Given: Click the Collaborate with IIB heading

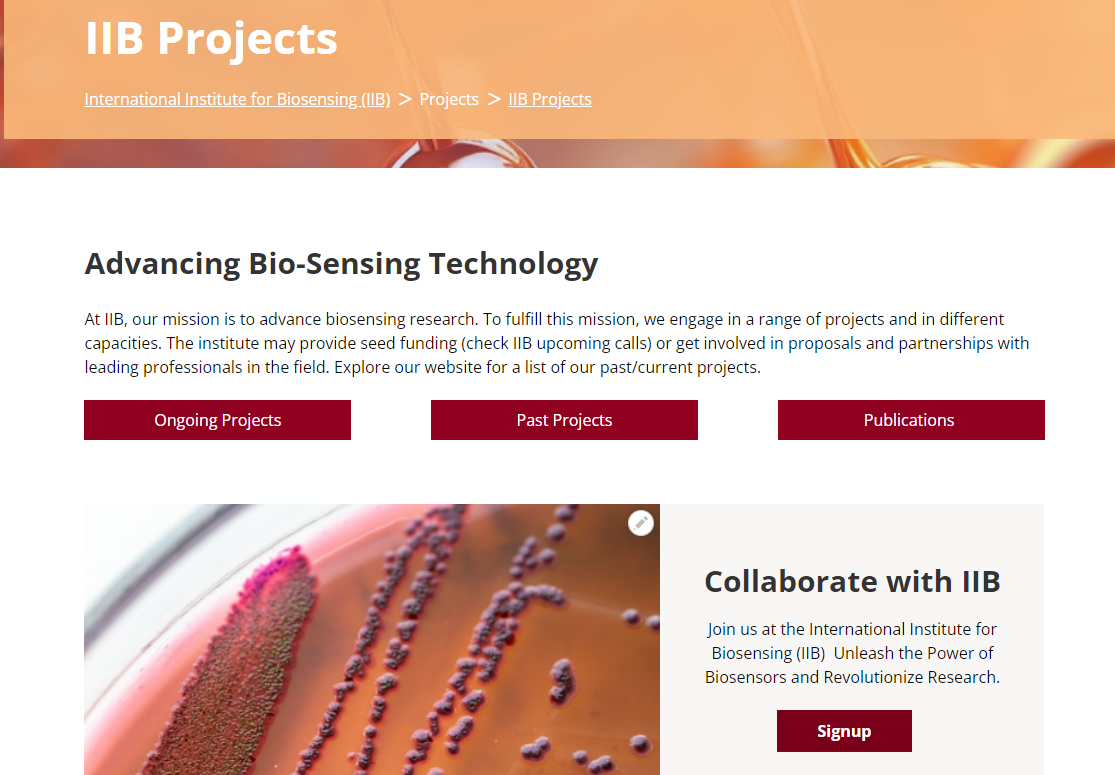Looking at the screenshot, I should (x=852, y=581).
